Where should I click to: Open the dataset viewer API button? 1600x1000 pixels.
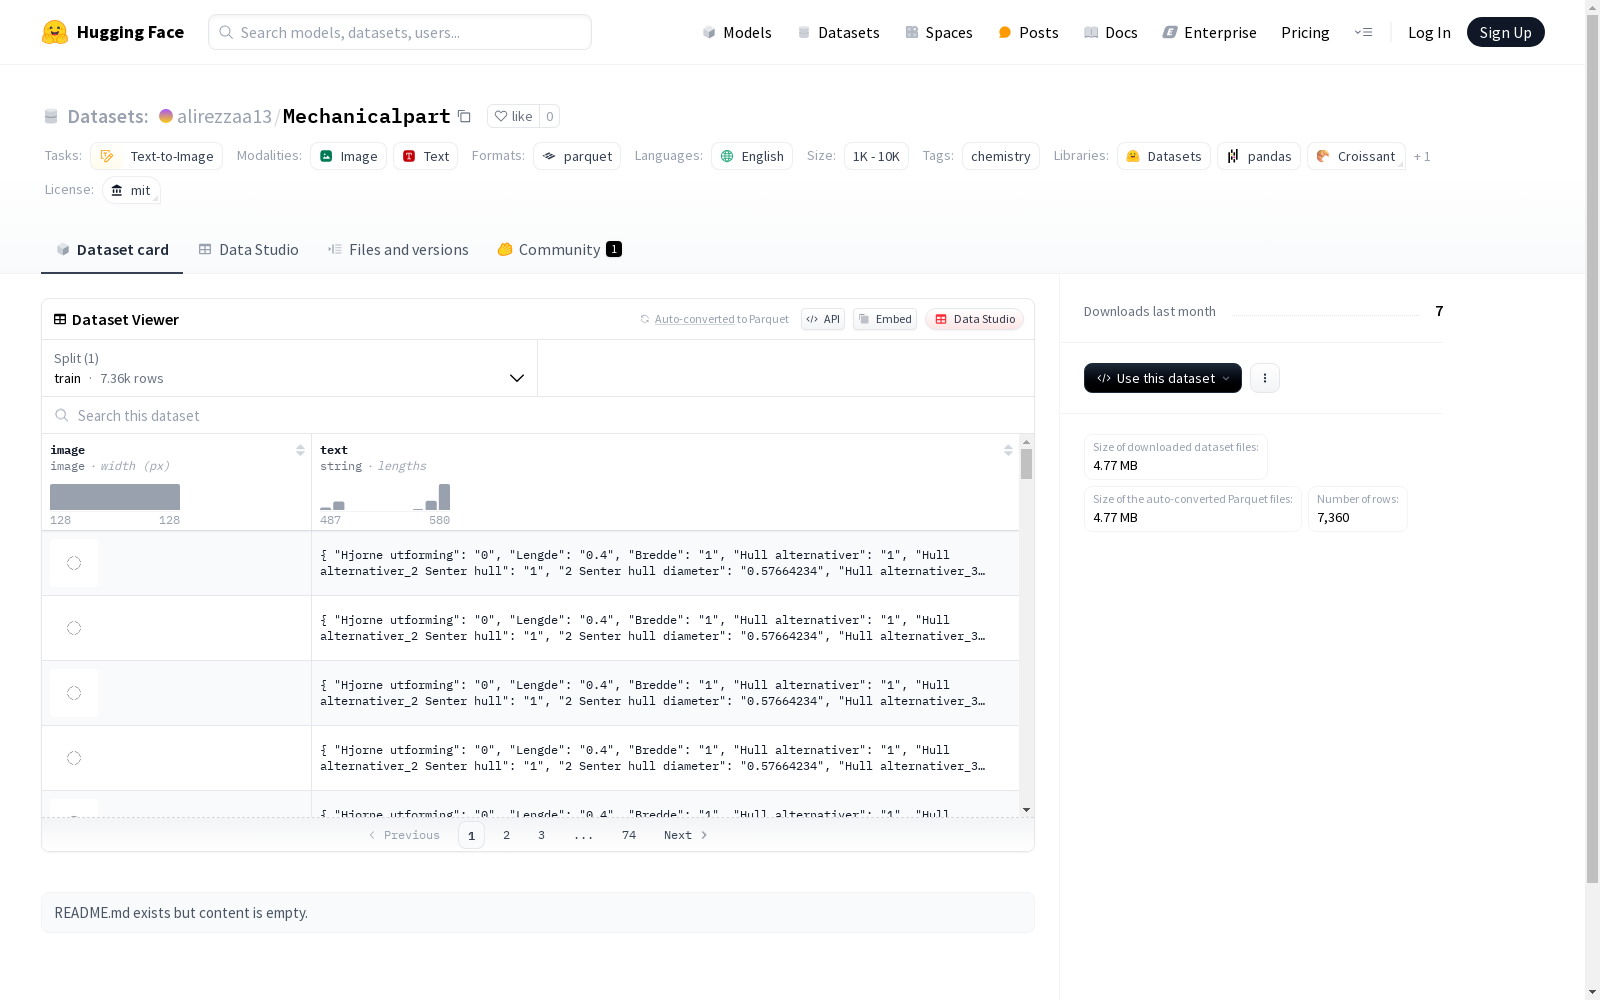coord(823,319)
